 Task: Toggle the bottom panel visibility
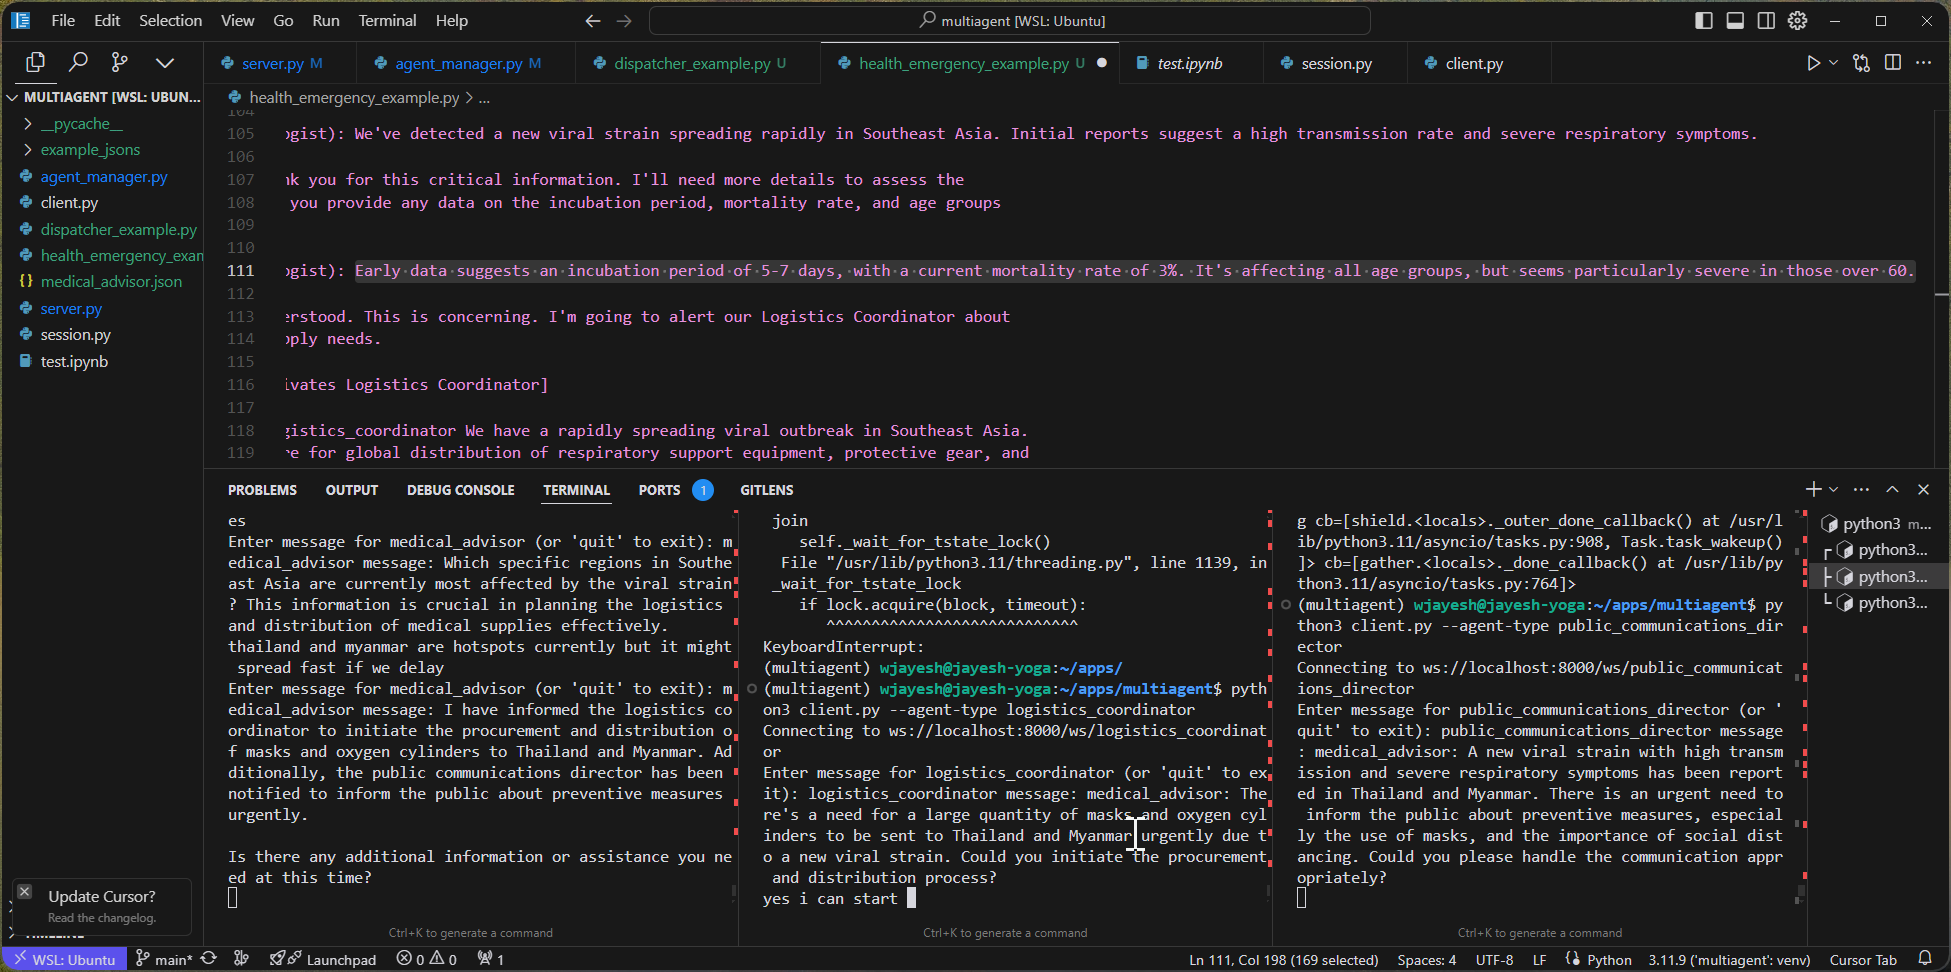coord(1735,21)
